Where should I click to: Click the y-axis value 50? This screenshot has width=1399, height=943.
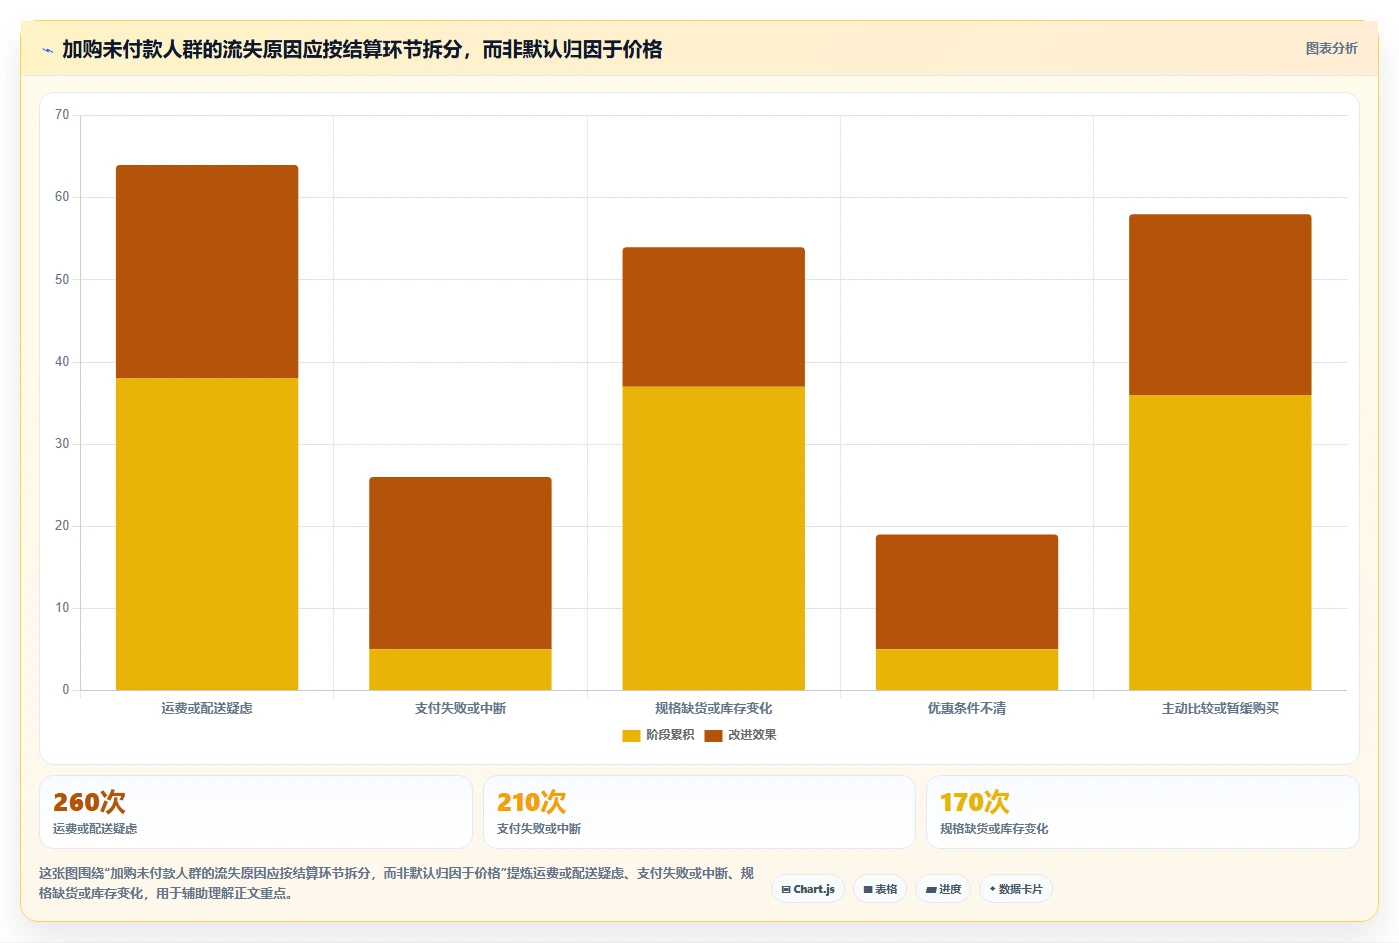[x=62, y=279]
